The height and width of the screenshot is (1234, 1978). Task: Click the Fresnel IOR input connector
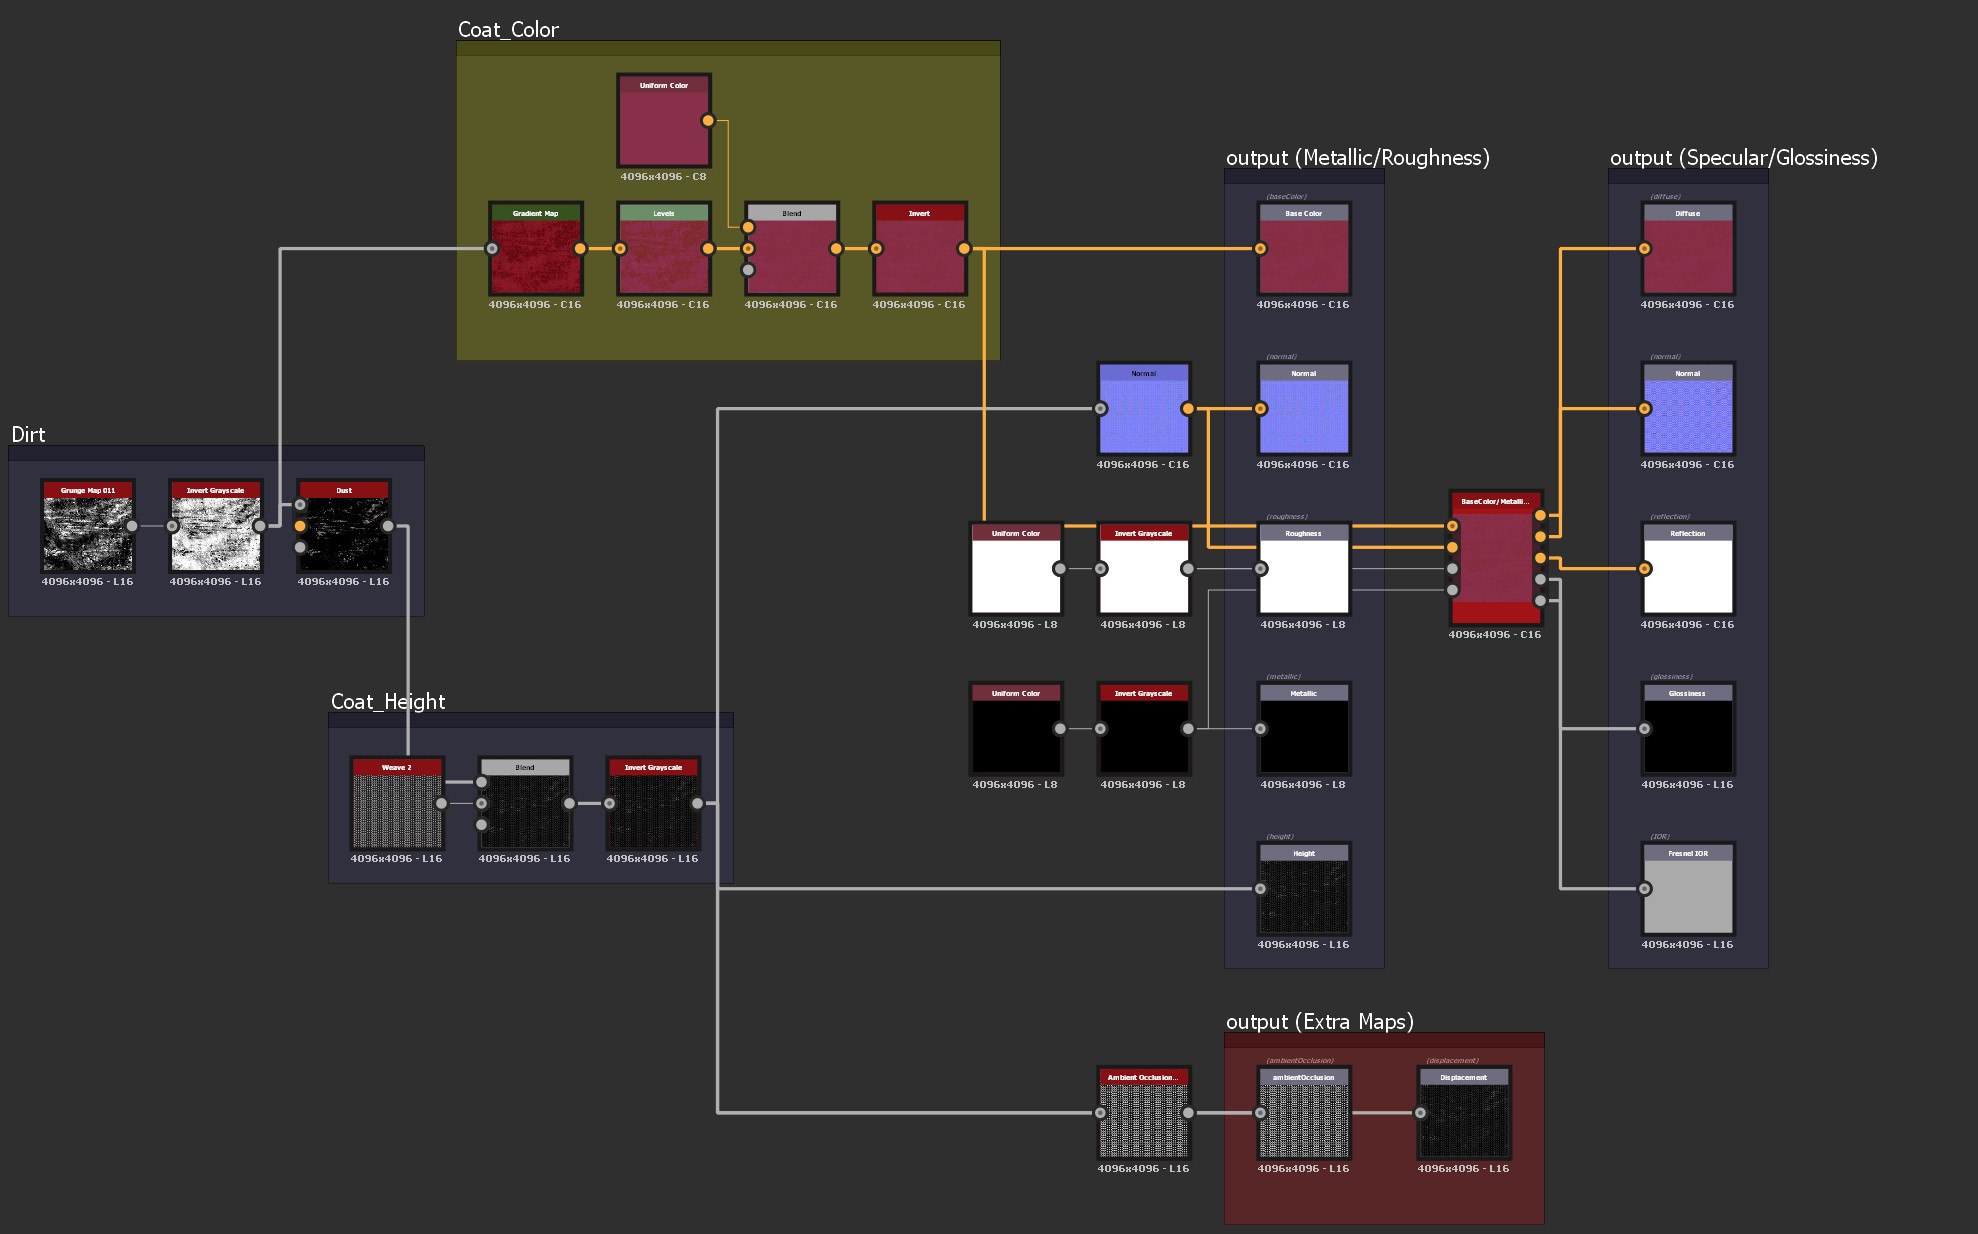click(1644, 888)
